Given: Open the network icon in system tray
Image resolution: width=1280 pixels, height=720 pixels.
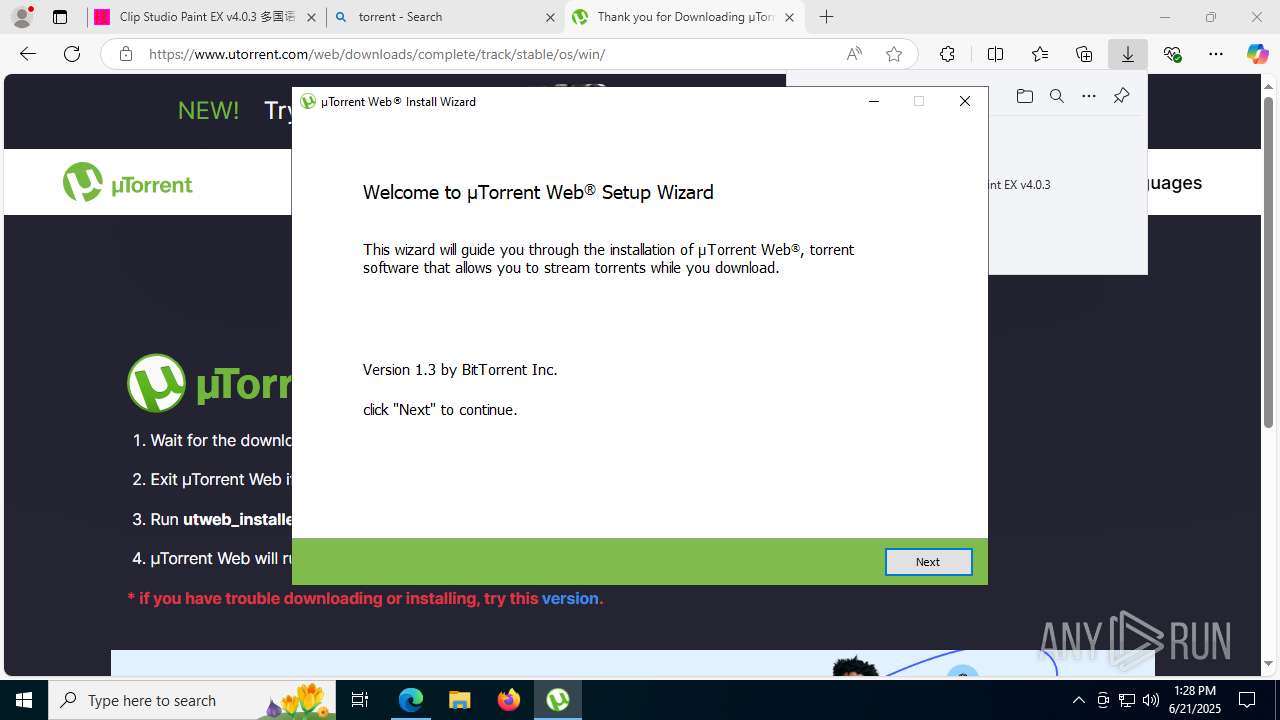Looking at the screenshot, I should pos(1127,700).
